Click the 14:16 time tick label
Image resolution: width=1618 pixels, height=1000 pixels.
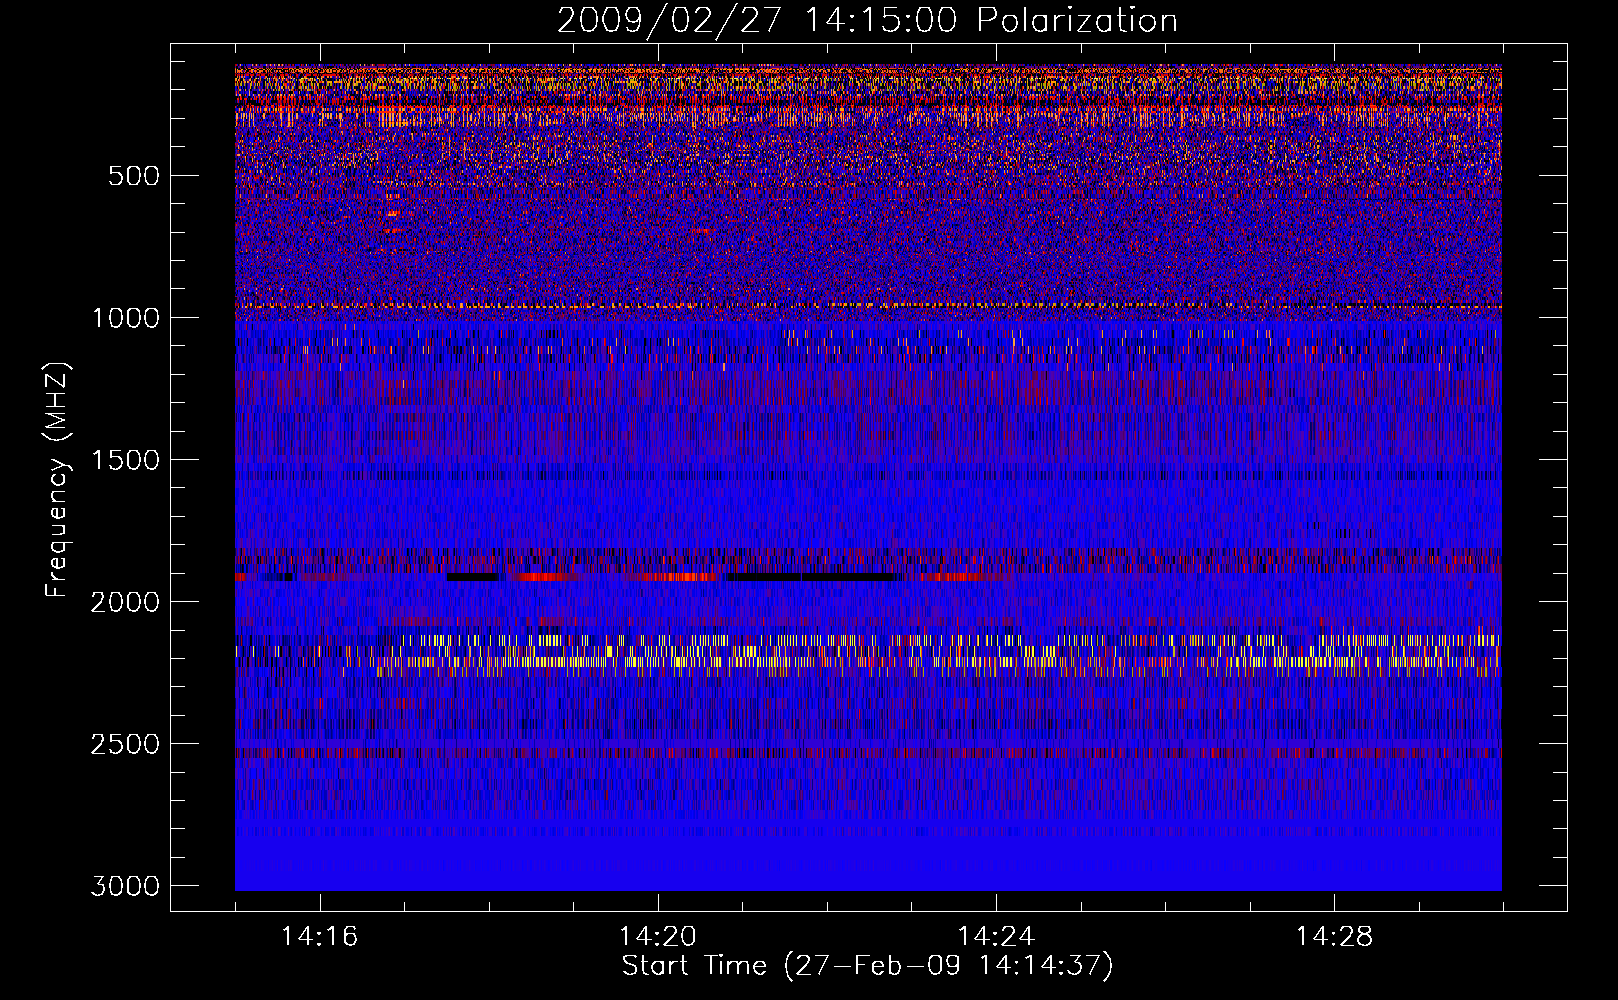pyautogui.click(x=319, y=937)
